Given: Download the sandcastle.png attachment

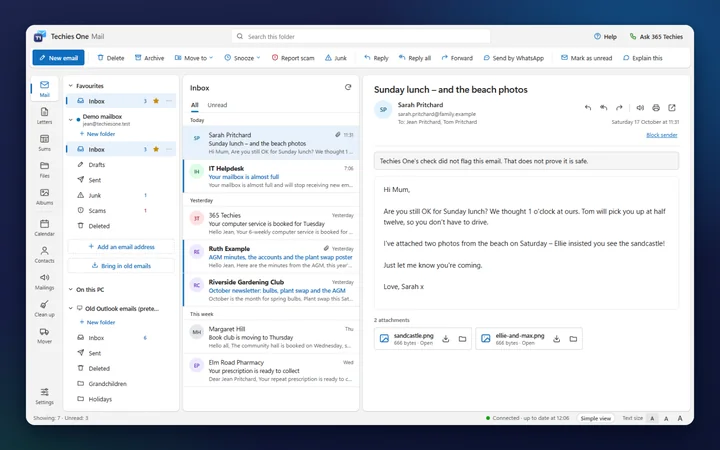Looking at the screenshot, I should 445,339.
